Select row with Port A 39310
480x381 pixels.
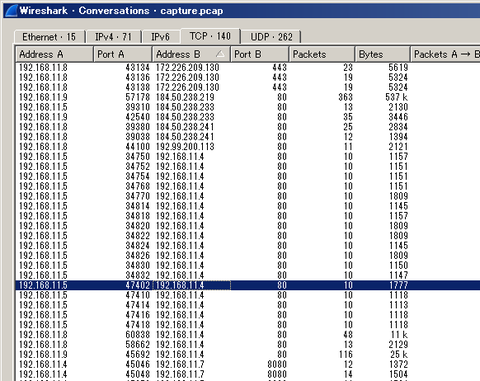point(248,107)
